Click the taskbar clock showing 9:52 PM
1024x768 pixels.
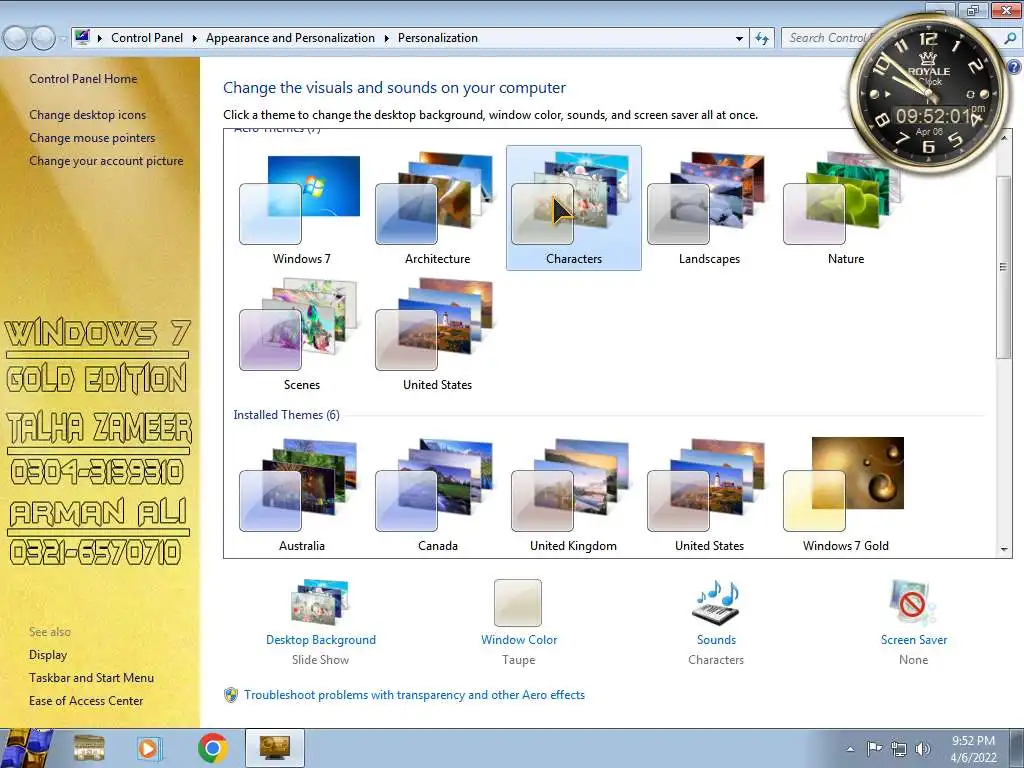pos(973,748)
